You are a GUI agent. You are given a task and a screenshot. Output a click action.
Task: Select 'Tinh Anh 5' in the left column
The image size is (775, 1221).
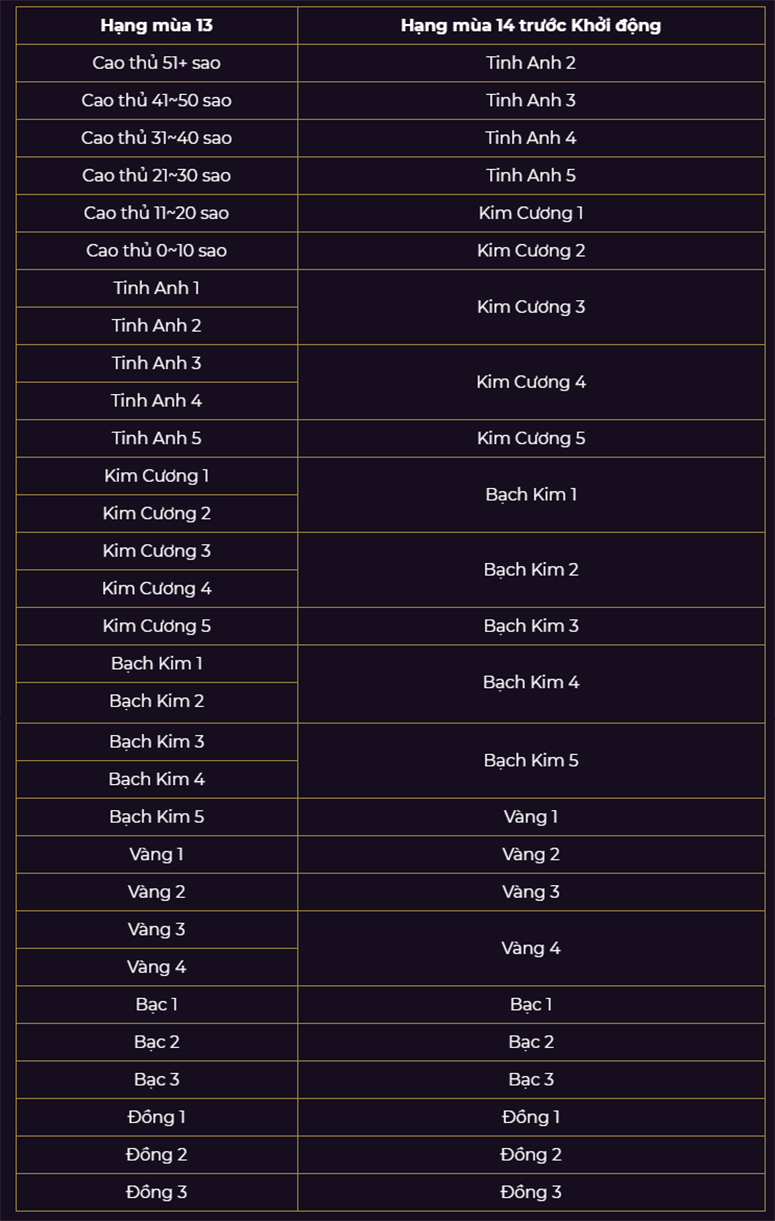click(x=157, y=438)
